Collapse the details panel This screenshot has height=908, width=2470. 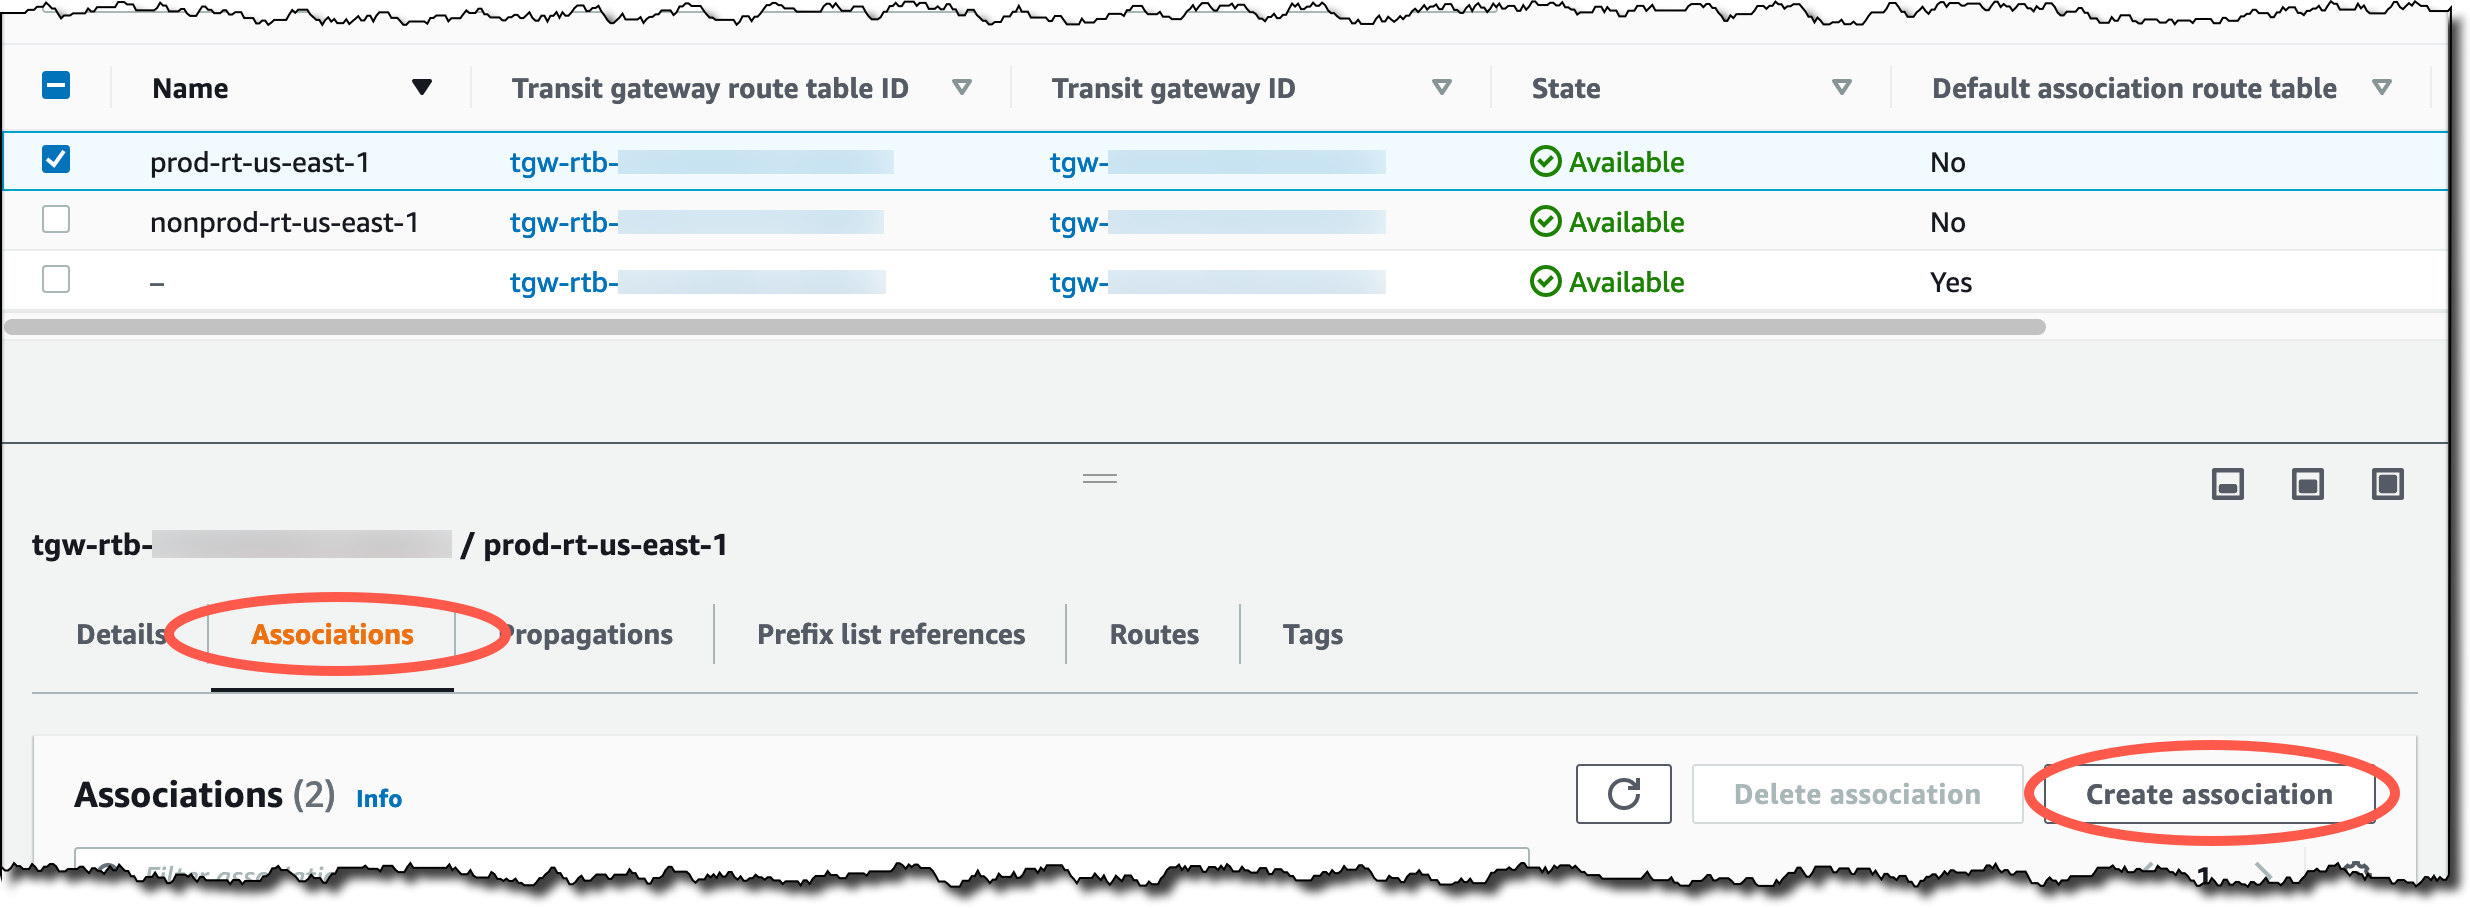(2228, 483)
